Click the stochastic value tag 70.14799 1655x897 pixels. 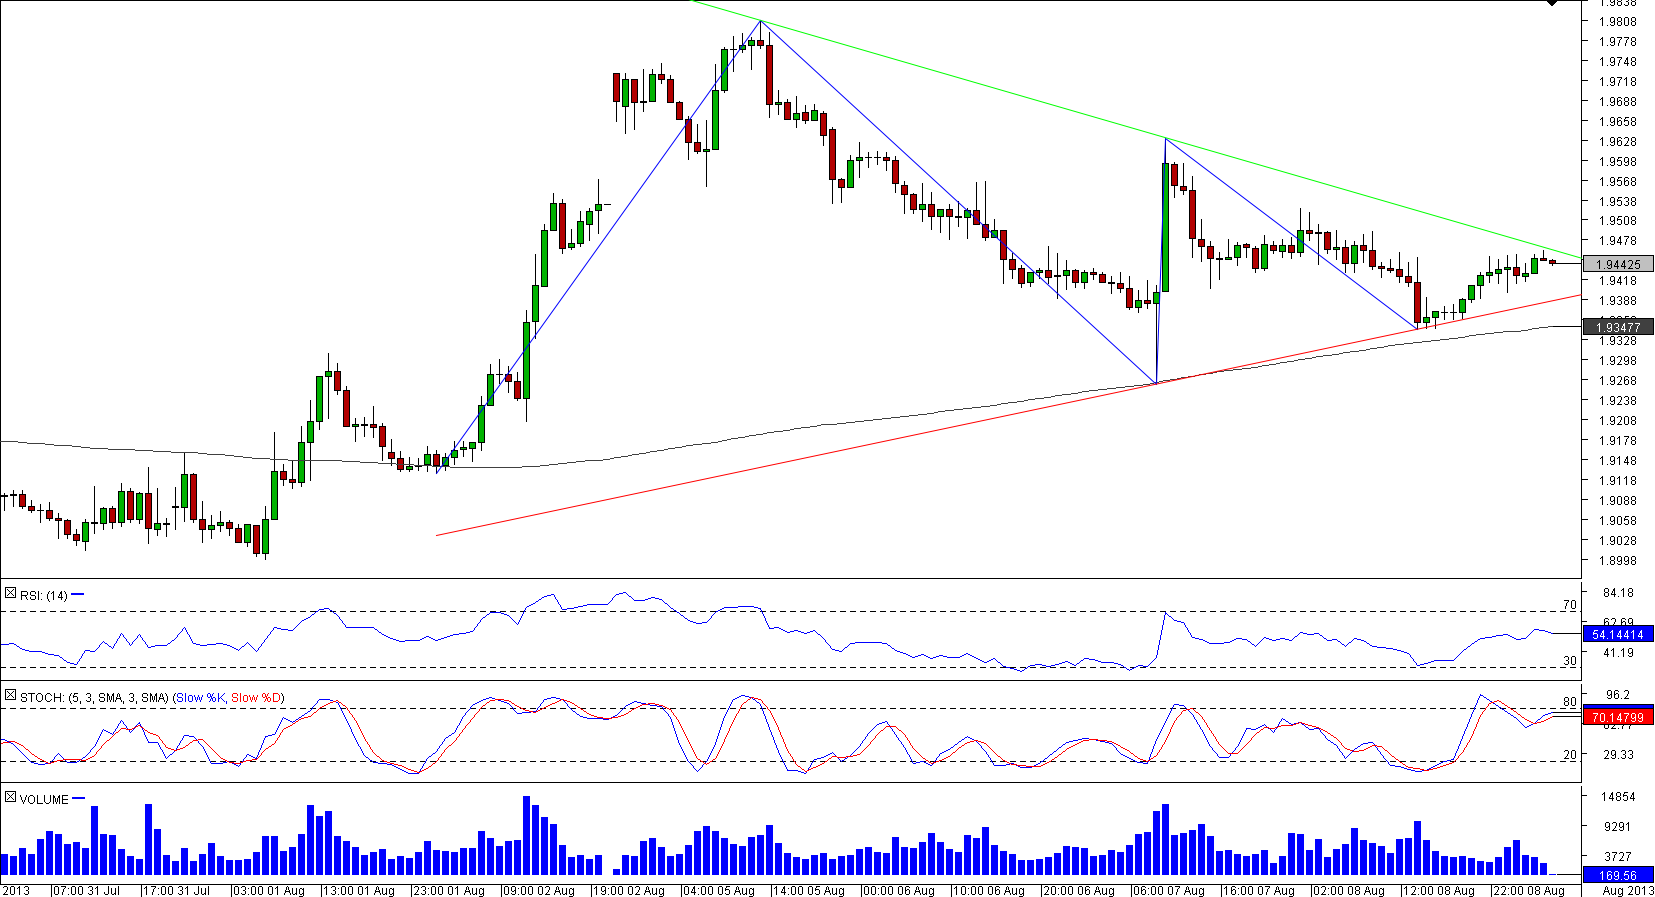[1618, 717]
